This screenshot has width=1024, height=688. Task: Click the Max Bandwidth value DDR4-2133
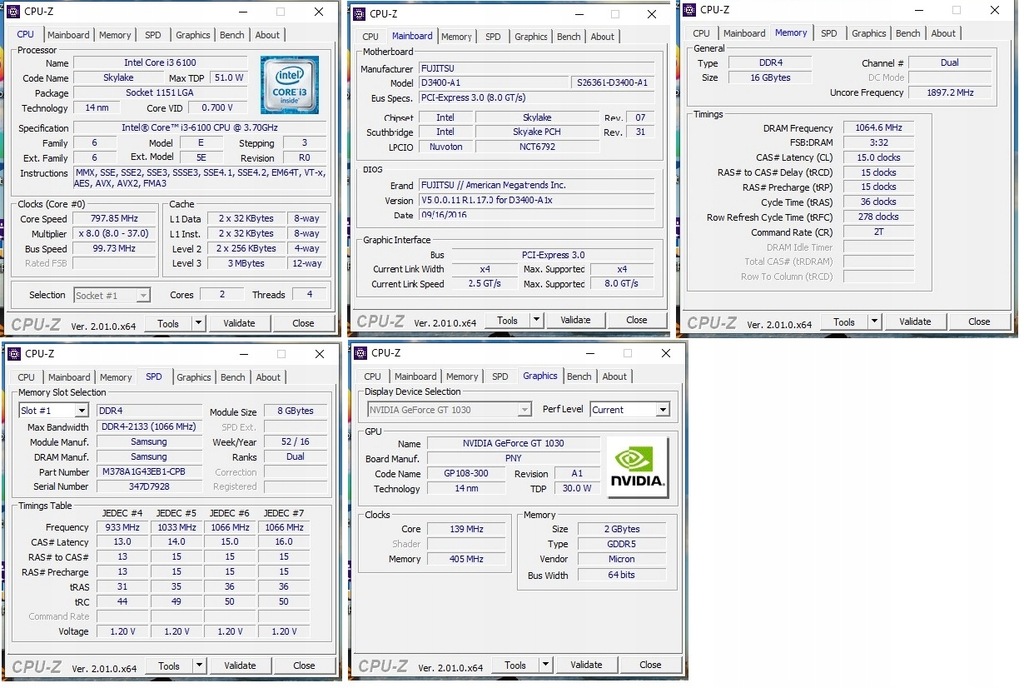tap(150, 426)
